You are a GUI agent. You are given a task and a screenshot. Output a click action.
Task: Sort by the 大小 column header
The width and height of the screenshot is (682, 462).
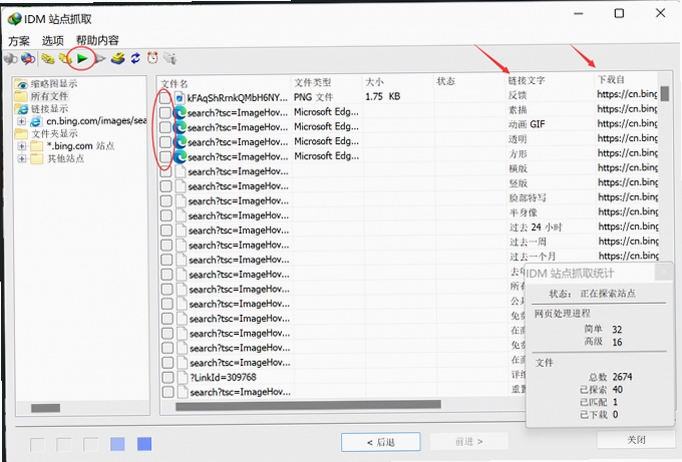point(398,81)
